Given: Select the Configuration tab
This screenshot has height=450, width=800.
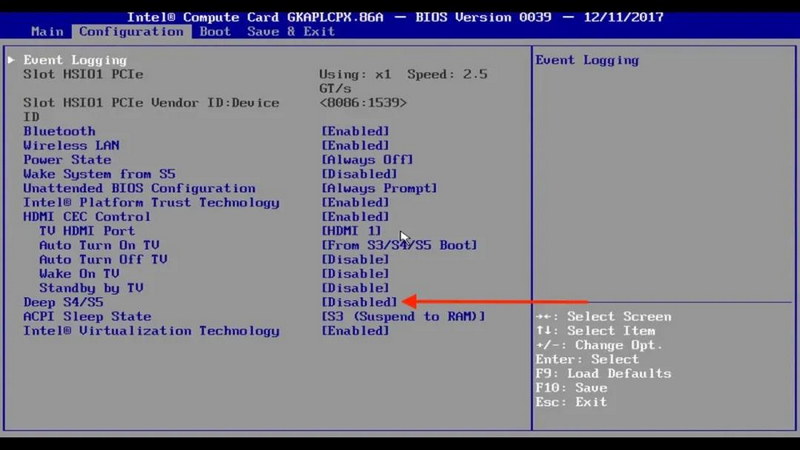Looking at the screenshot, I should click(131, 32).
